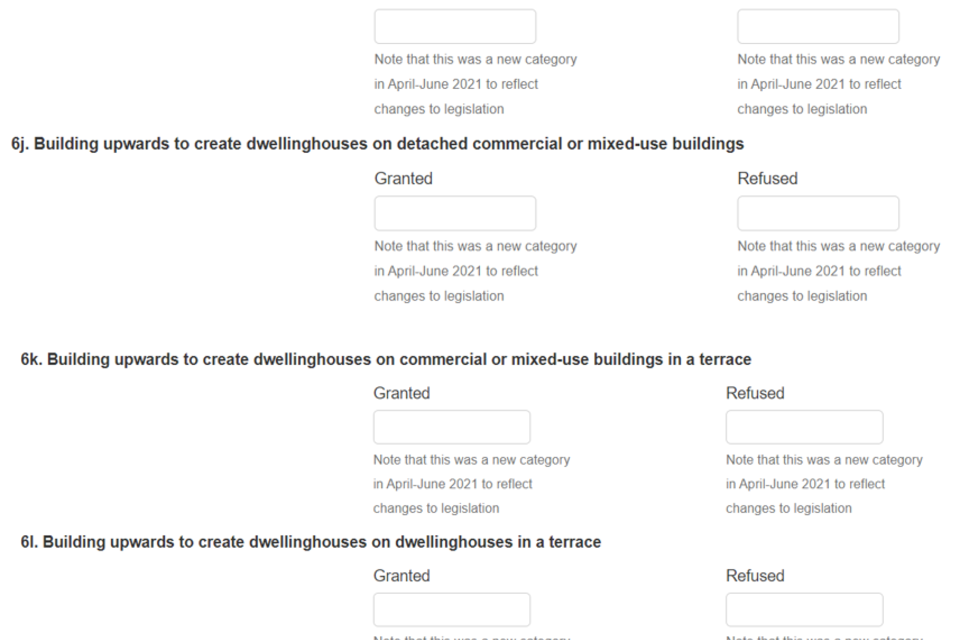Viewport: 960px width, 640px height.
Task: Click the 6j detached commercial buildings heading
Action: point(377,144)
